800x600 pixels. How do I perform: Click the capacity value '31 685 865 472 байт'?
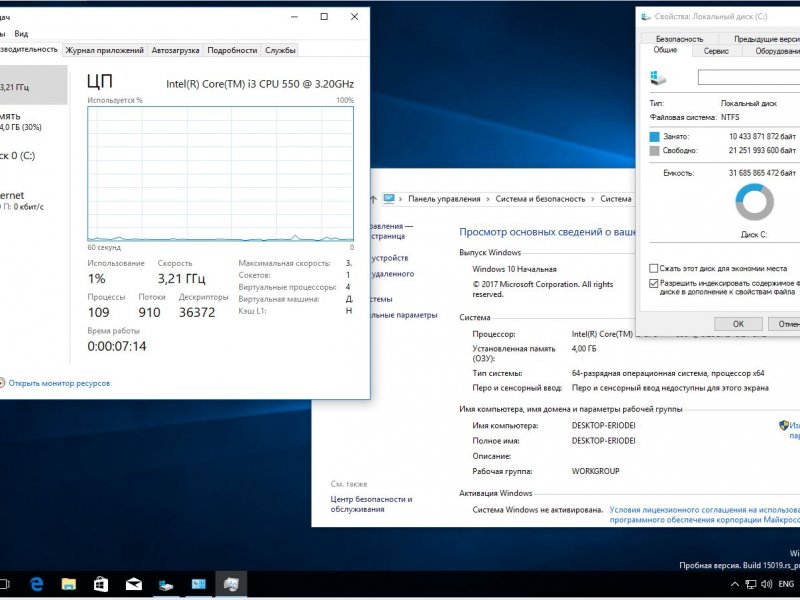point(762,173)
